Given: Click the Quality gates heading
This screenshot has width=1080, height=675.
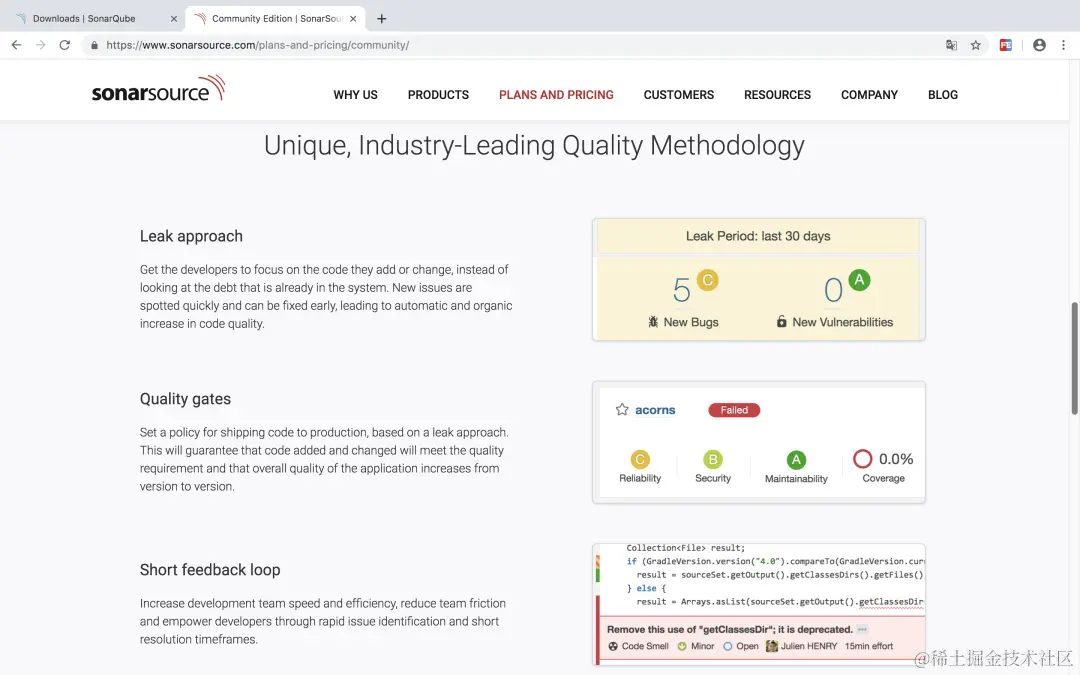Looking at the screenshot, I should pos(185,399).
